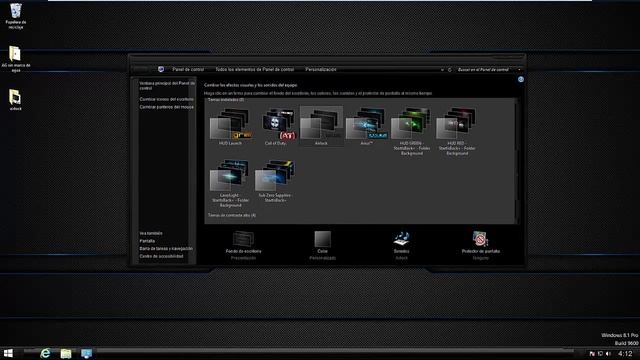The height and width of the screenshot is (360, 640).
Task: Open the volume speaker tray icon
Action: point(608,353)
